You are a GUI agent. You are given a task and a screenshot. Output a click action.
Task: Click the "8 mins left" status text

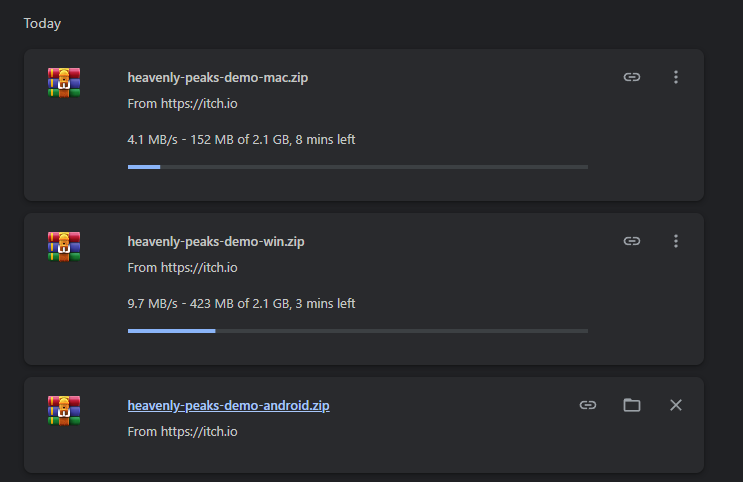click(325, 140)
